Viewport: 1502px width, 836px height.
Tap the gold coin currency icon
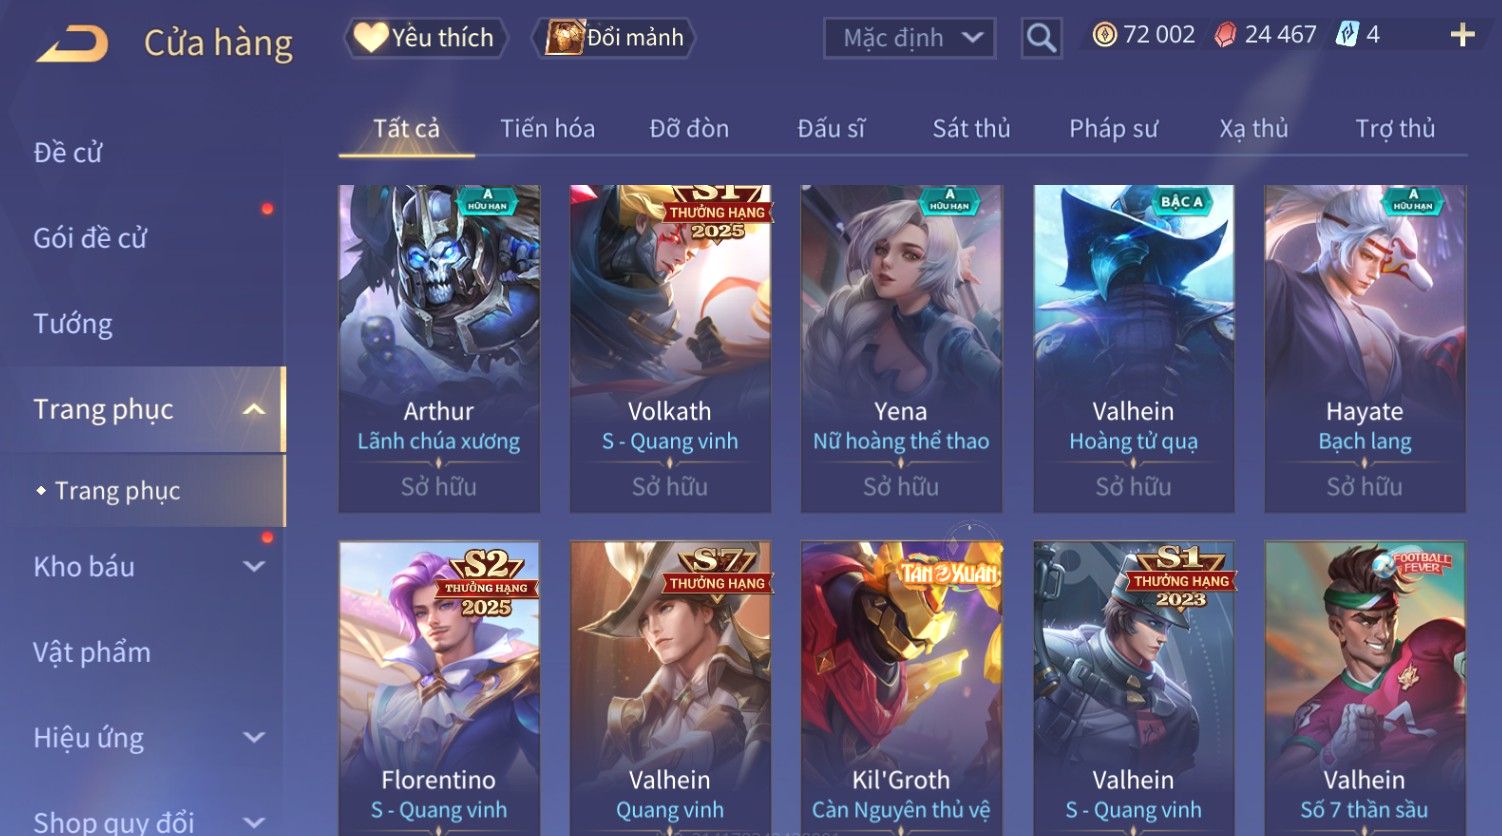tap(1104, 36)
